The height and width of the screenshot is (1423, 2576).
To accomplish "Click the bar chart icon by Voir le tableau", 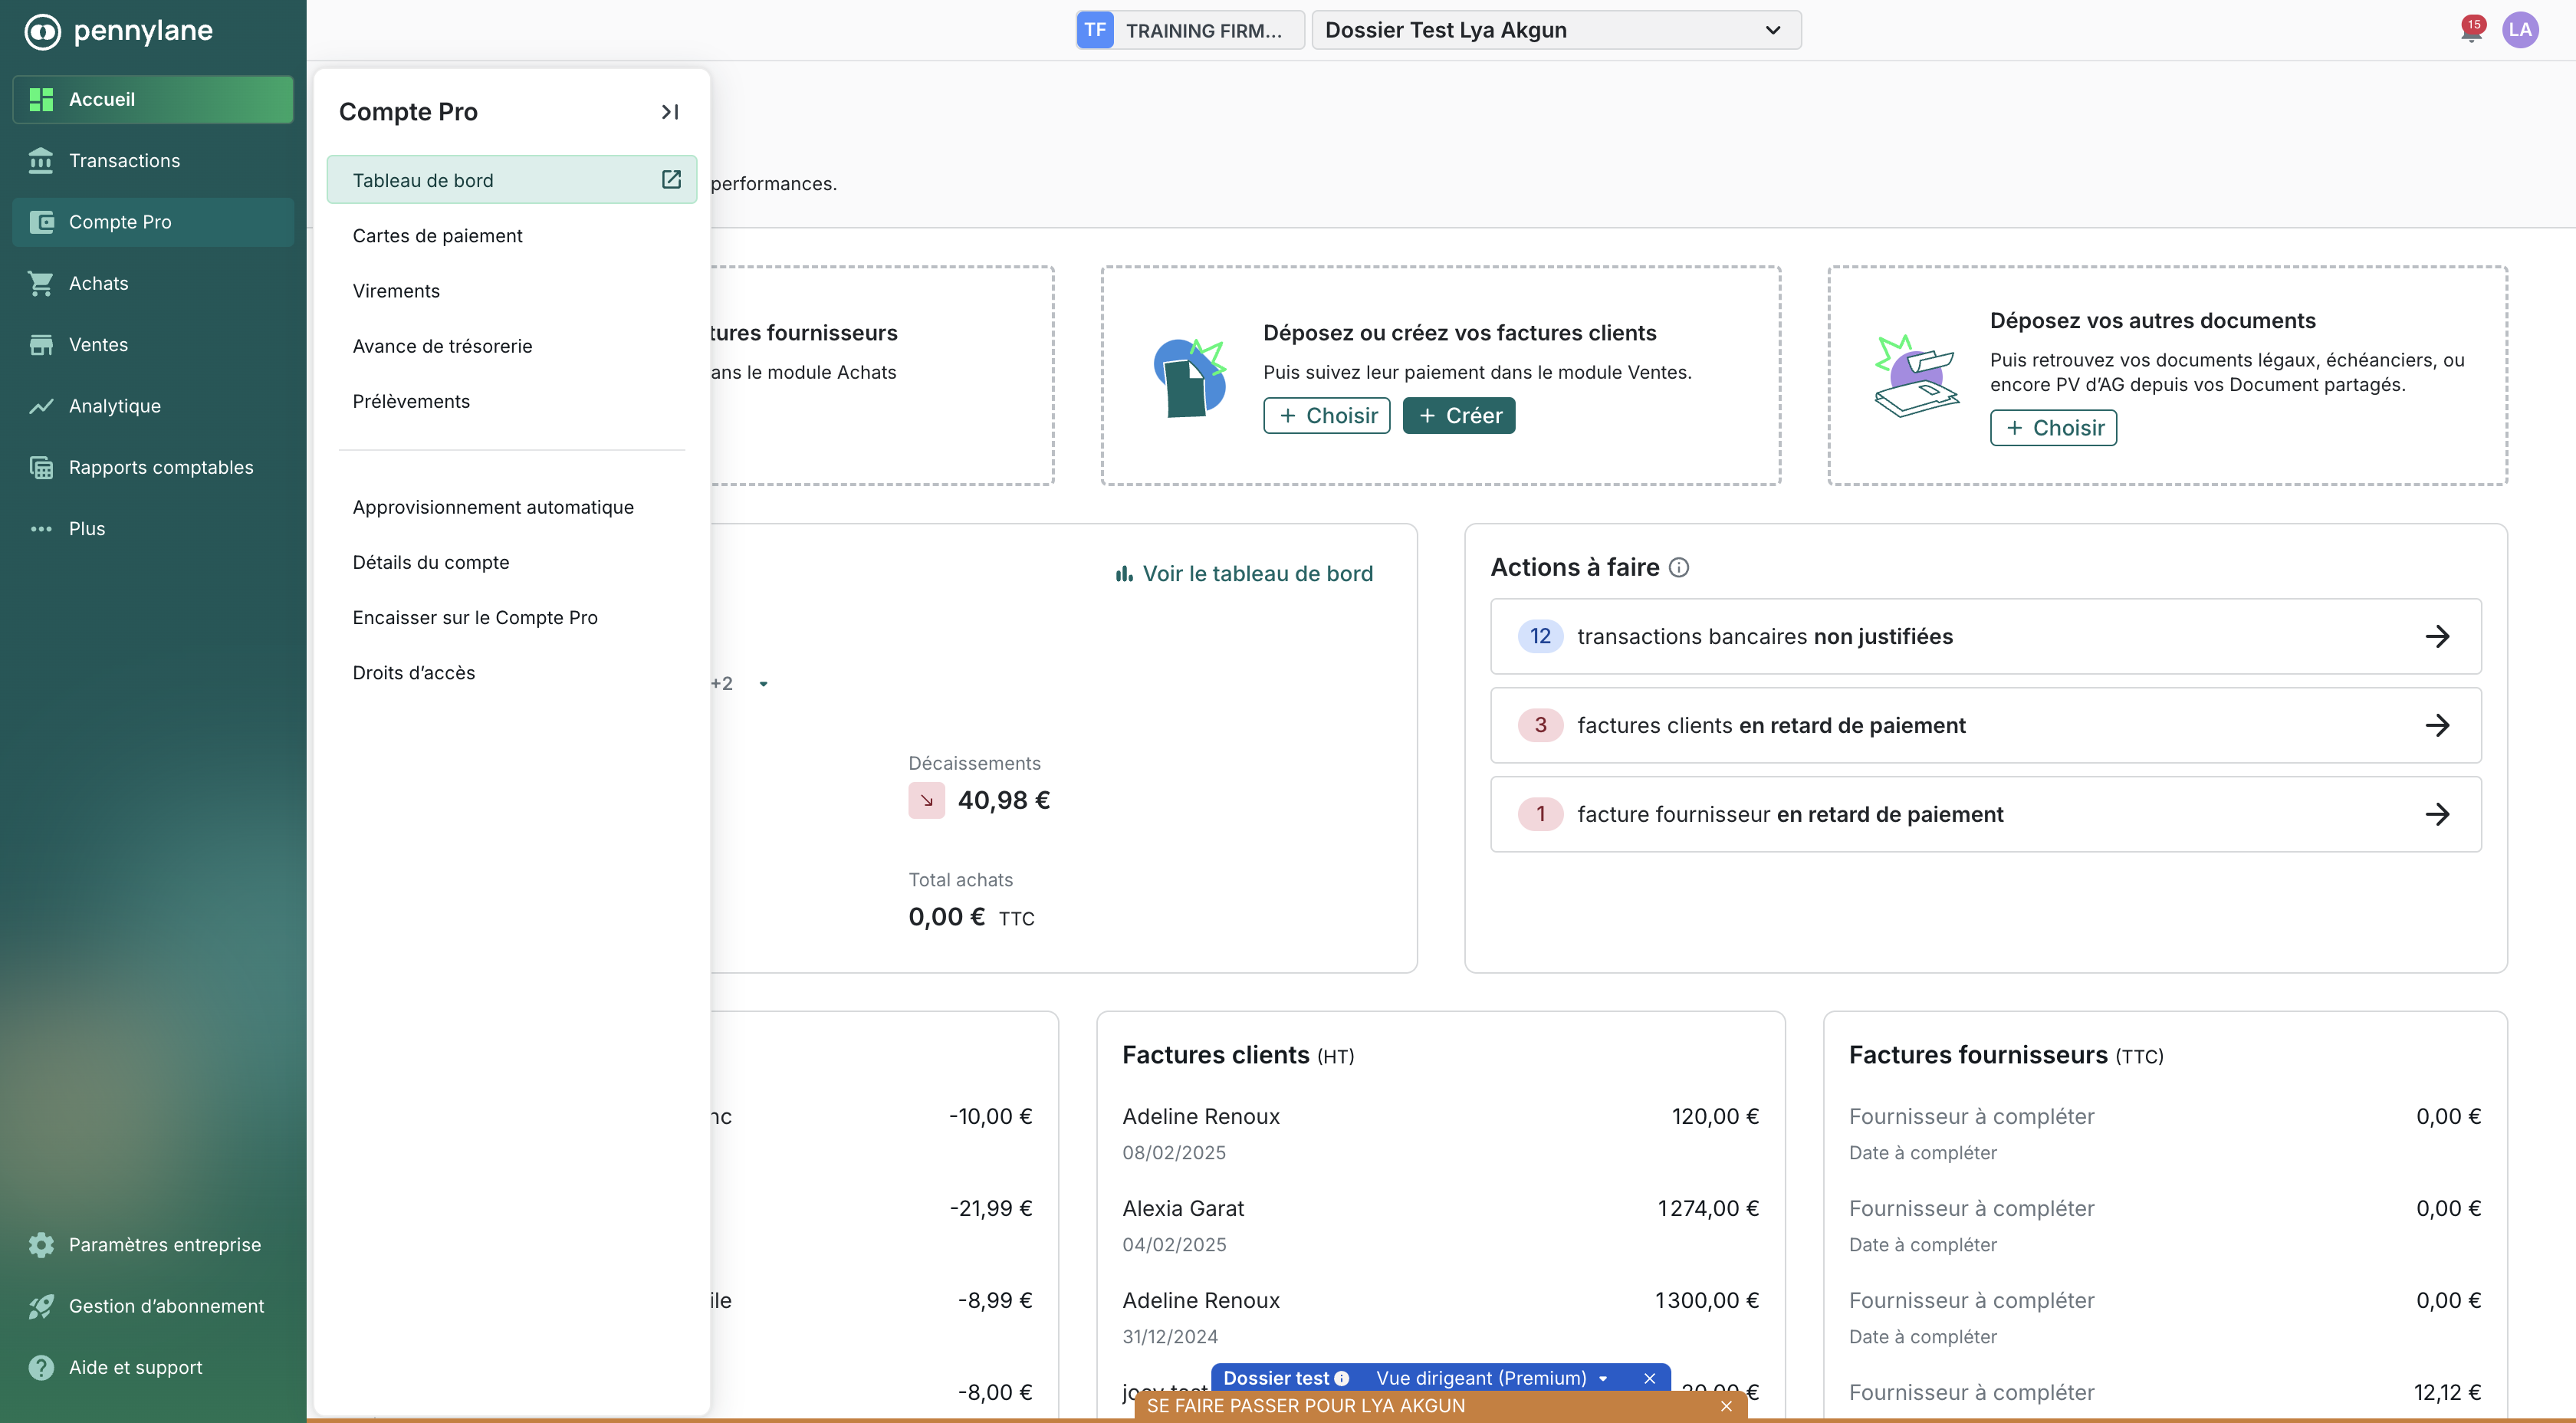I will (x=1124, y=574).
